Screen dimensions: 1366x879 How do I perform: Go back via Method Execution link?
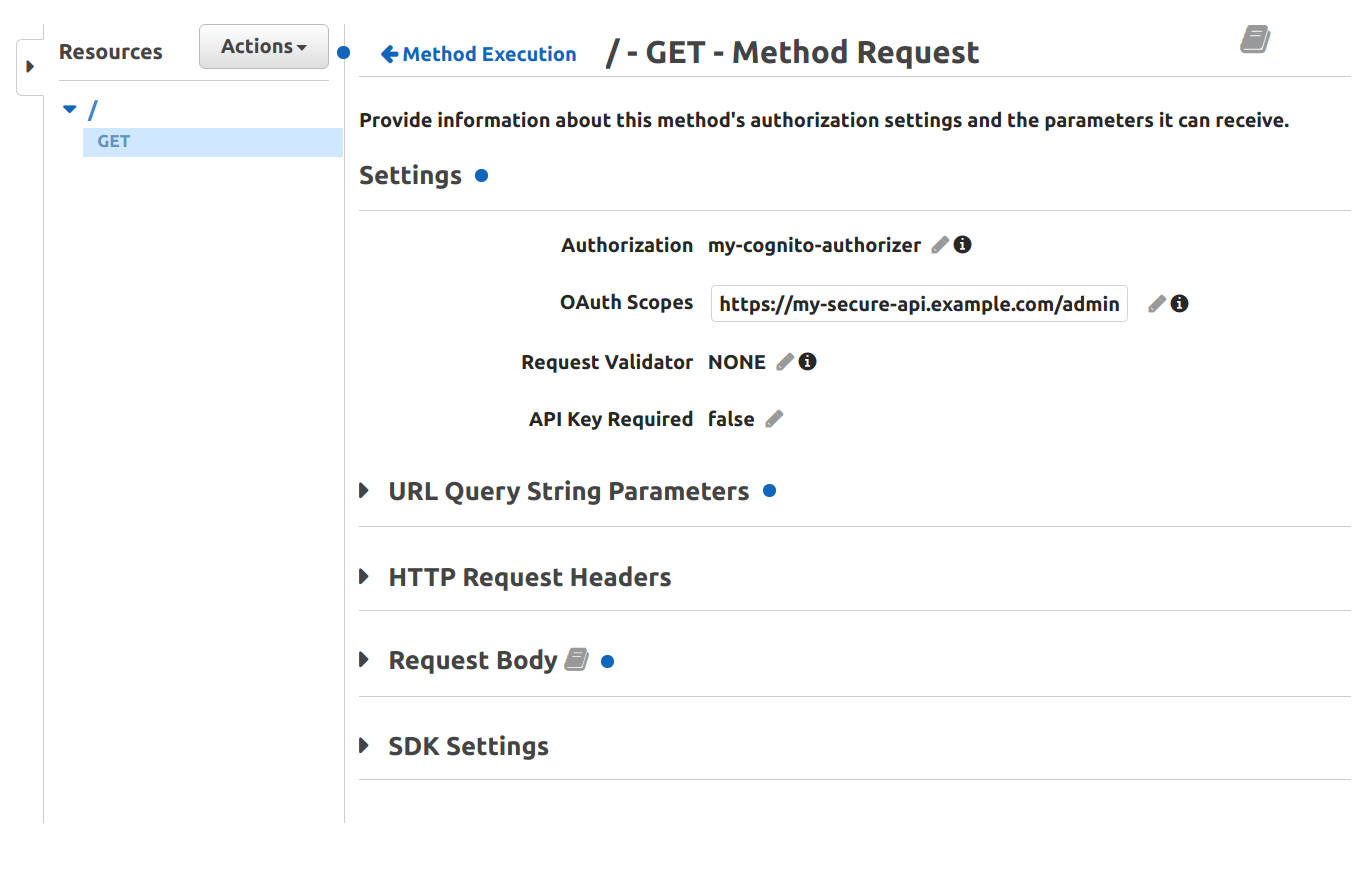point(478,54)
